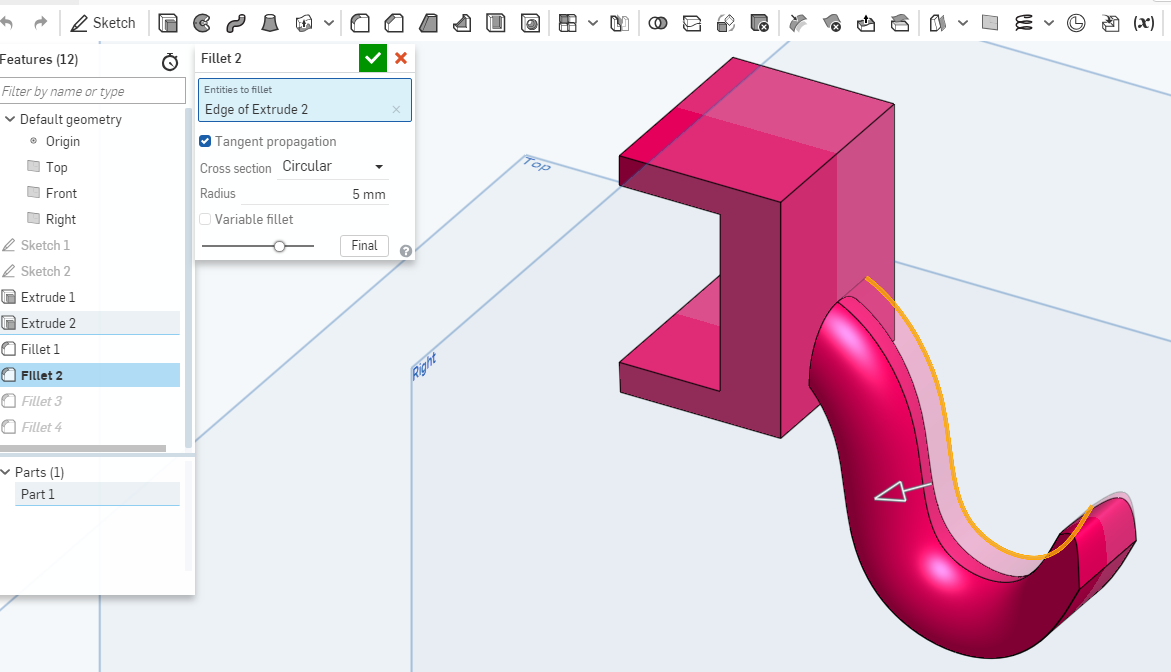Select Extrude 1 in the feature list
This screenshot has width=1171, height=672.
tap(48, 297)
